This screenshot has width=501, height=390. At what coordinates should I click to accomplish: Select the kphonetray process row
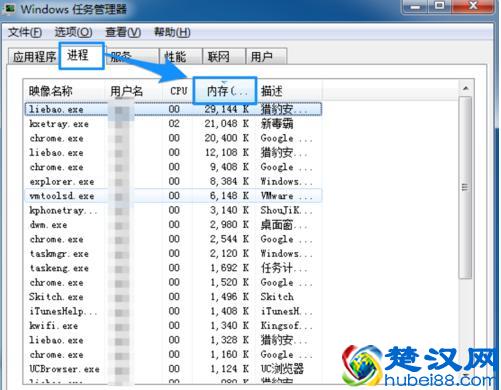pos(173,210)
